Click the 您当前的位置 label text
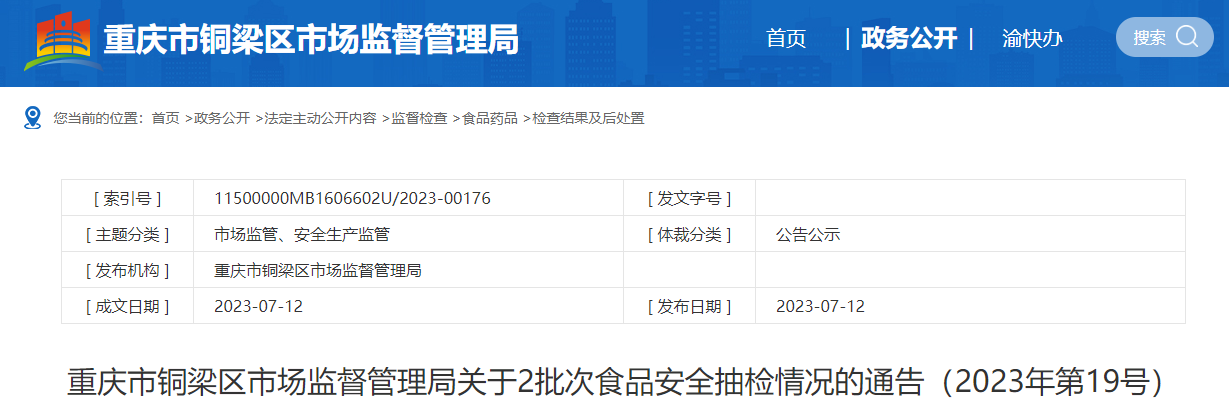 point(98,118)
